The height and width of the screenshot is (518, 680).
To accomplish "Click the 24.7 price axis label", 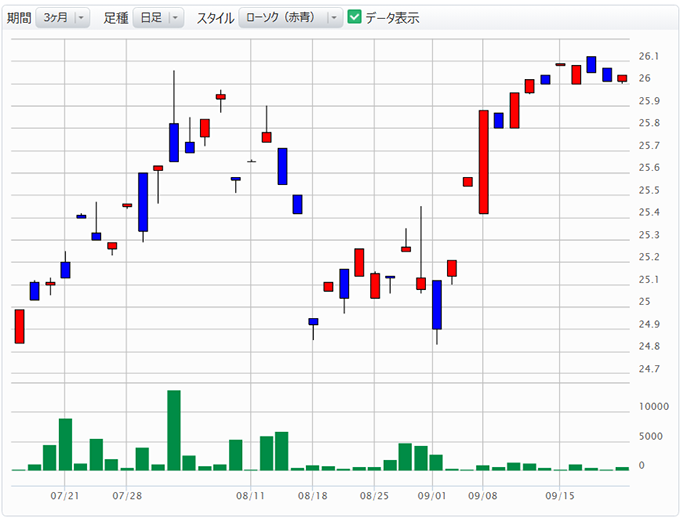I will 647,369.
